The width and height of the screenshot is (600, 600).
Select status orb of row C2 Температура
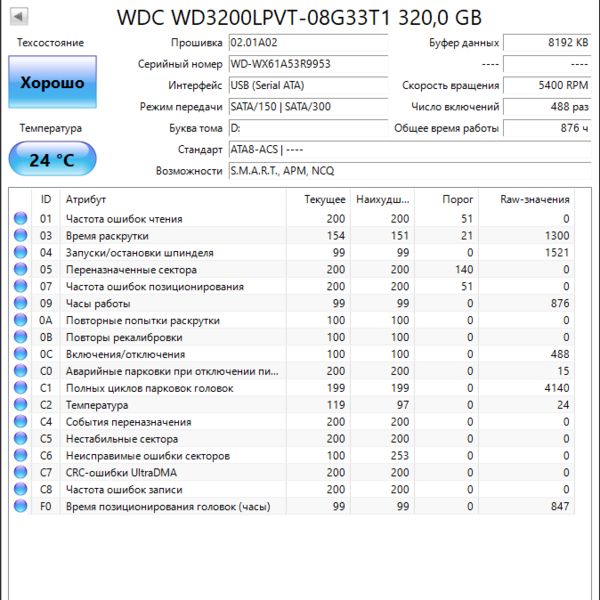point(21,404)
